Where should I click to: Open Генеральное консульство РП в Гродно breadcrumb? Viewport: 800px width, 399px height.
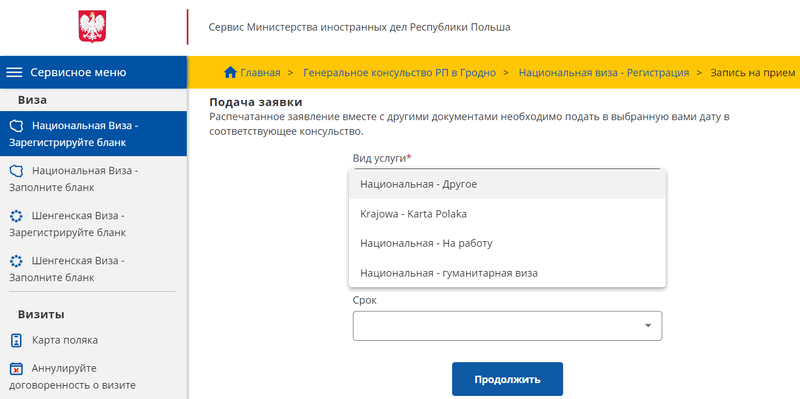tap(399, 72)
